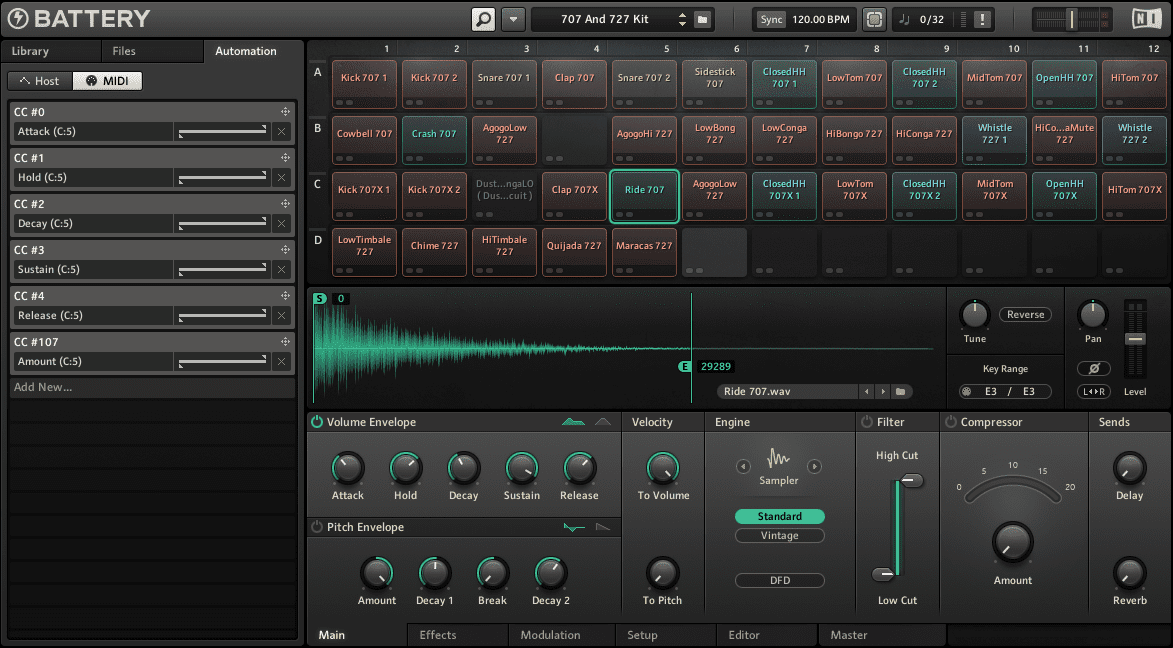Click the L/R channel swap icon
Image resolution: width=1173 pixels, height=648 pixels.
[1094, 392]
